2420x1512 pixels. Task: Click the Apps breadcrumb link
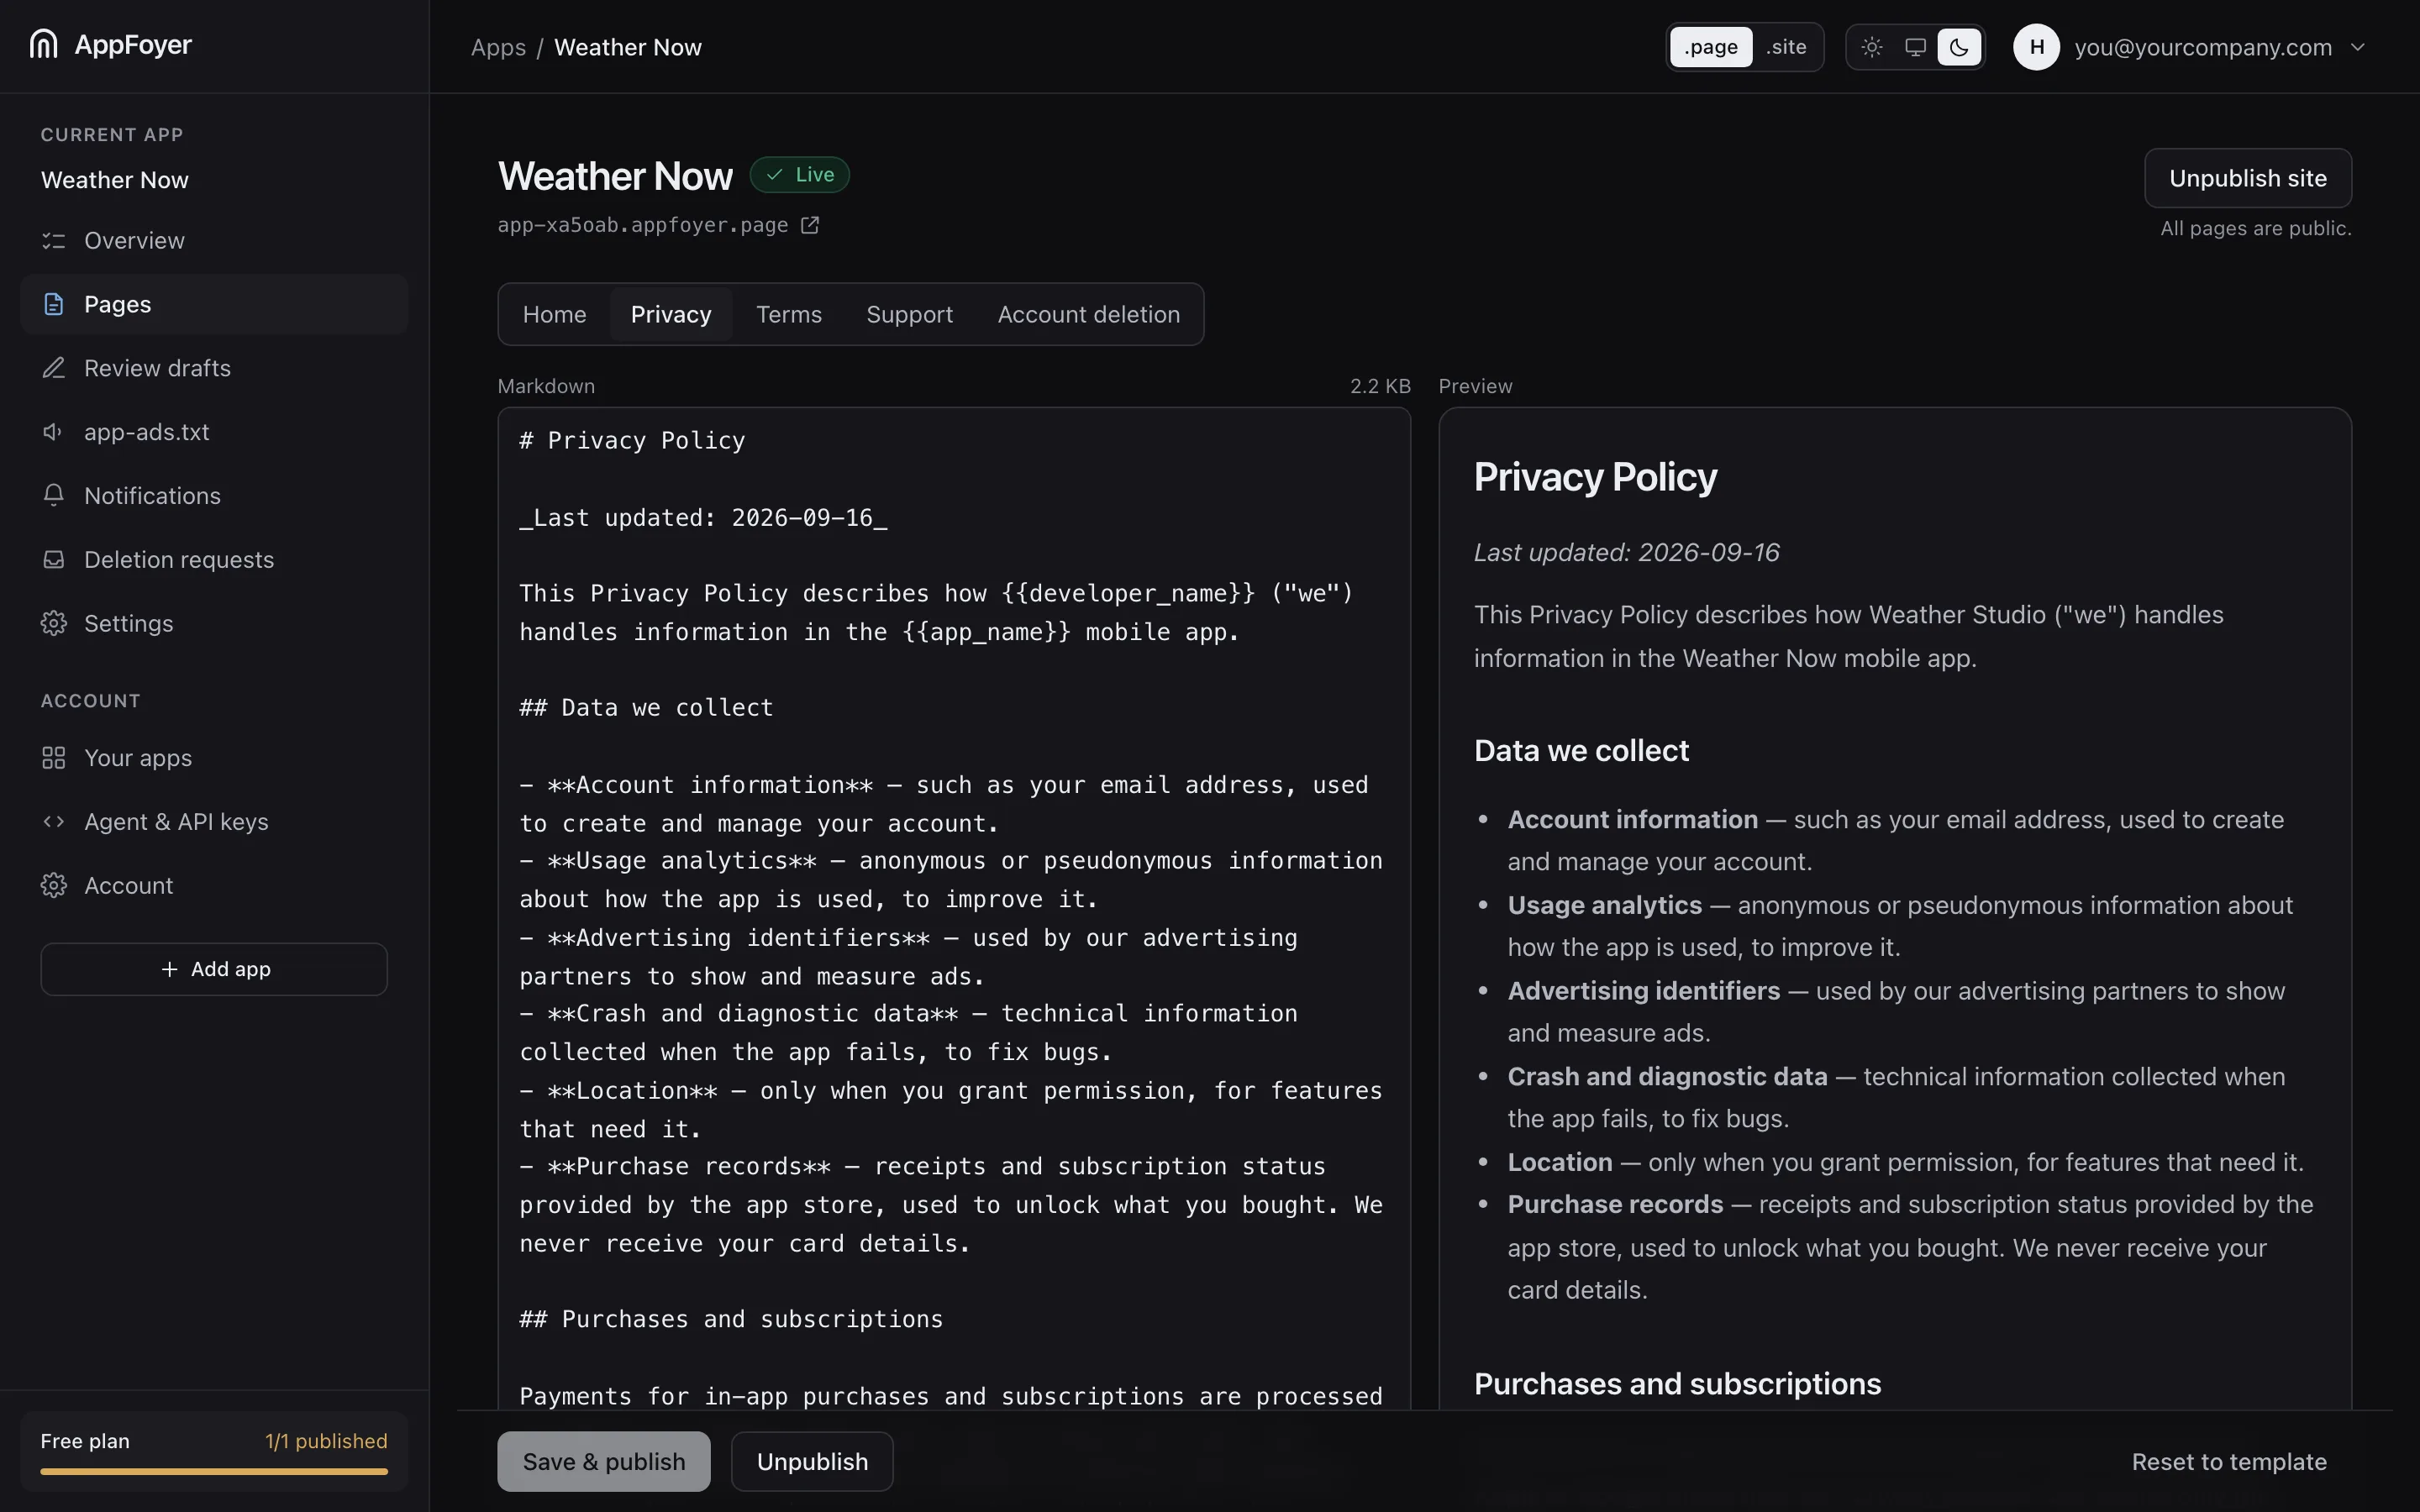[498, 47]
